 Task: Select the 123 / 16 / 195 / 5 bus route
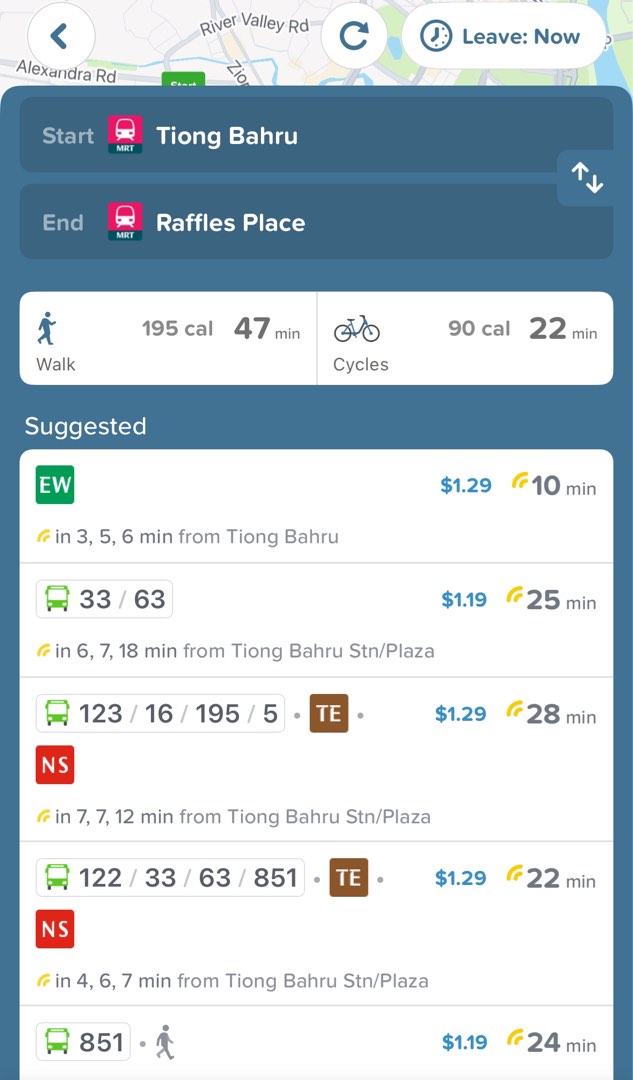(316, 759)
